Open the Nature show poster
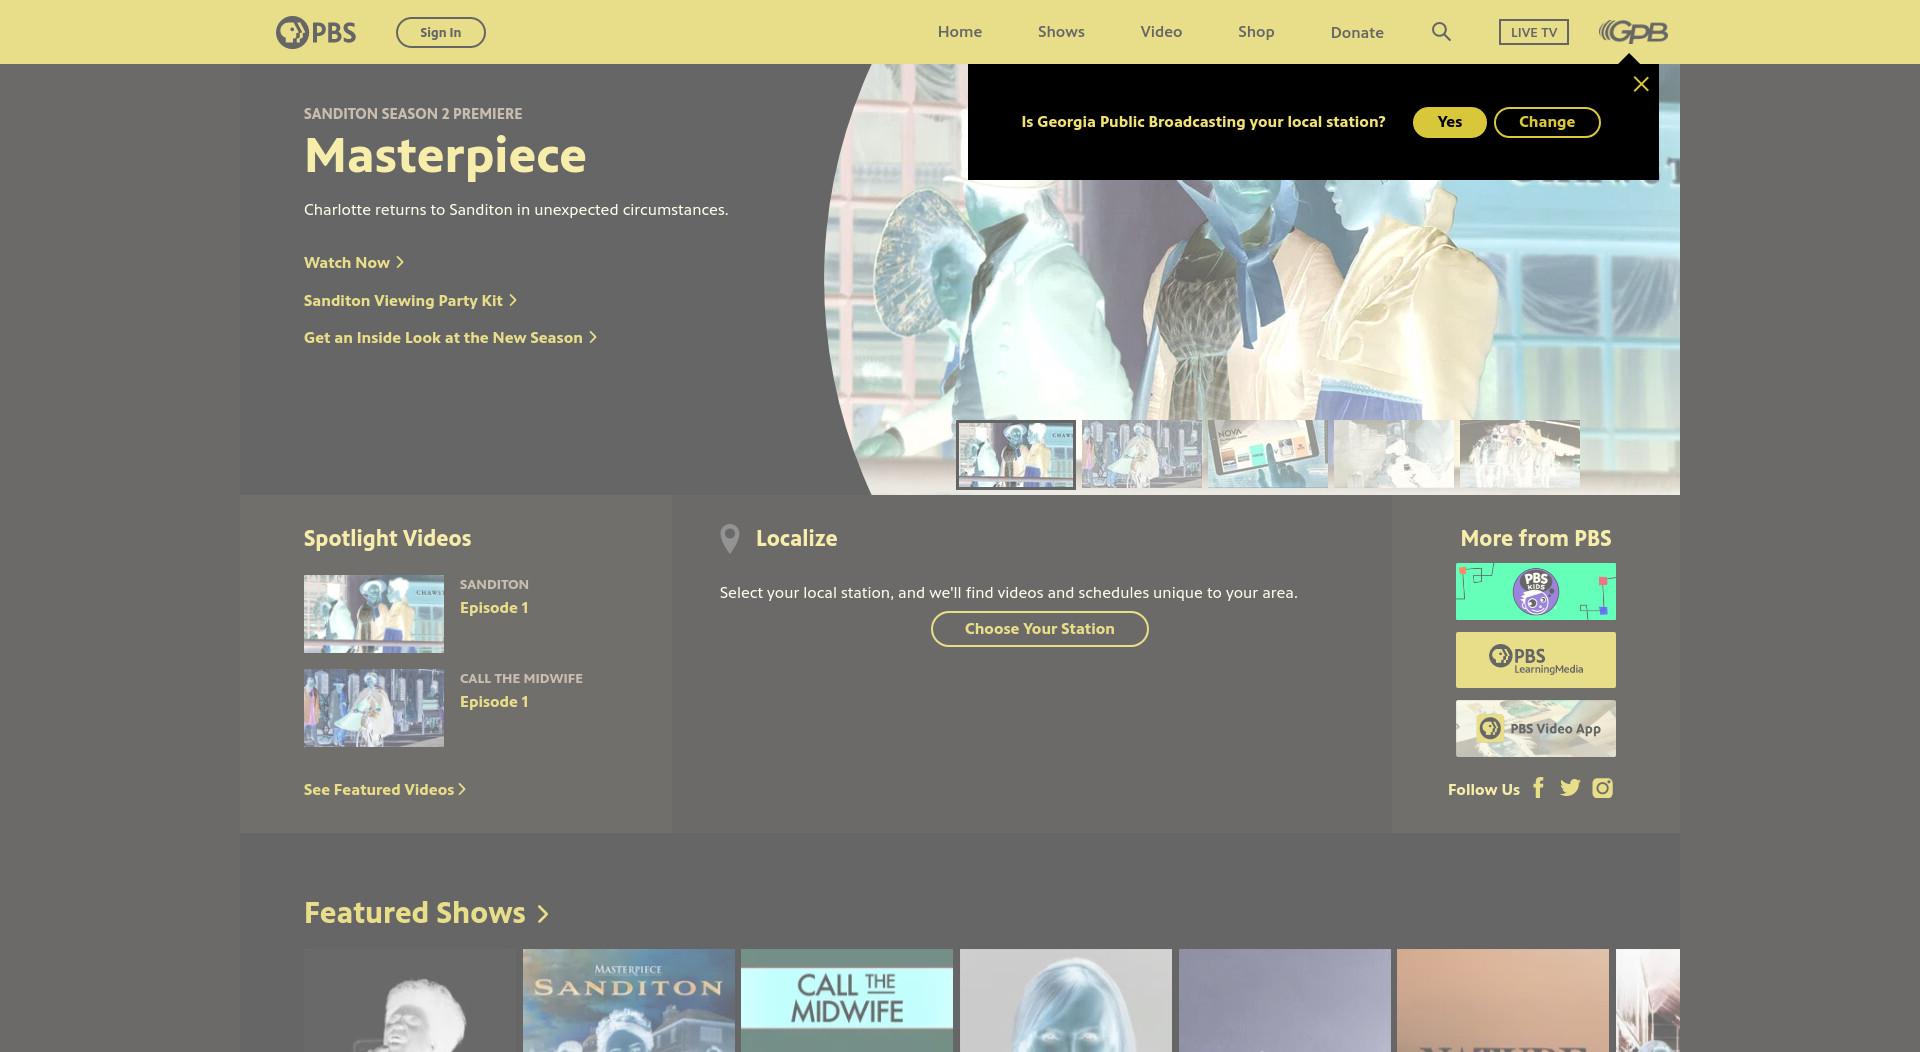Viewport: 1920px width, 1052px height. click(1503, 1000)
